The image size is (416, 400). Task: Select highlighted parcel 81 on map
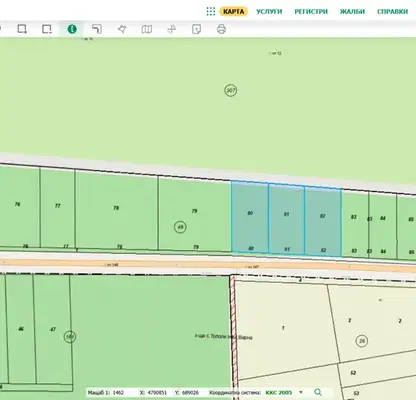pos(286,219)
